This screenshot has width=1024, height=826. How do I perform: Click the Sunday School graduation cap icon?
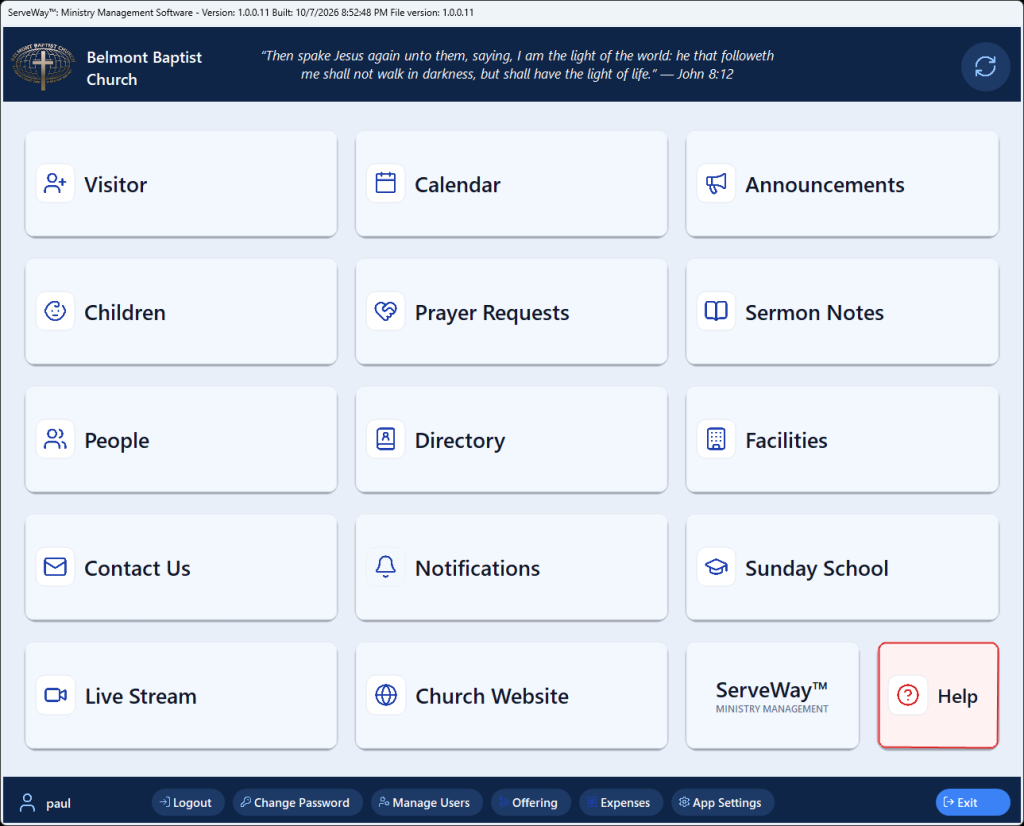click(716, 567)
